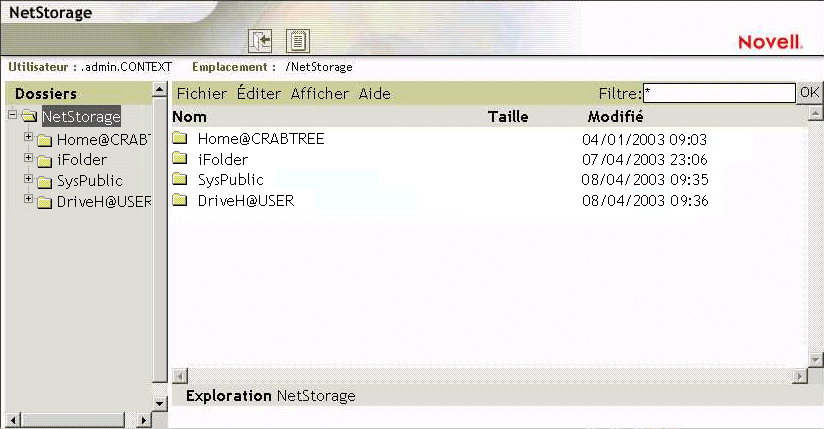This screenshot has height=429, width=824.
Task: Click the iFolder folder icon in file list
Action: [x=180, y=159]
